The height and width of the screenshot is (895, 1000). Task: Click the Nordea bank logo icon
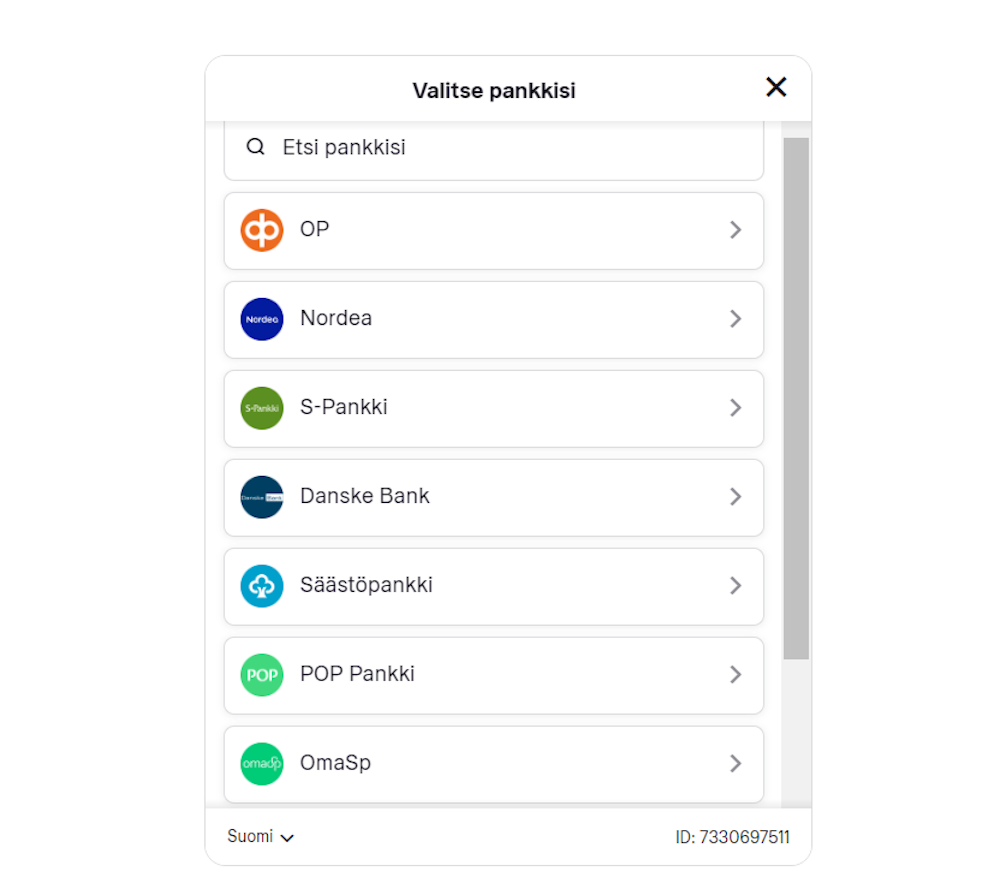click(x=262, y=319)
